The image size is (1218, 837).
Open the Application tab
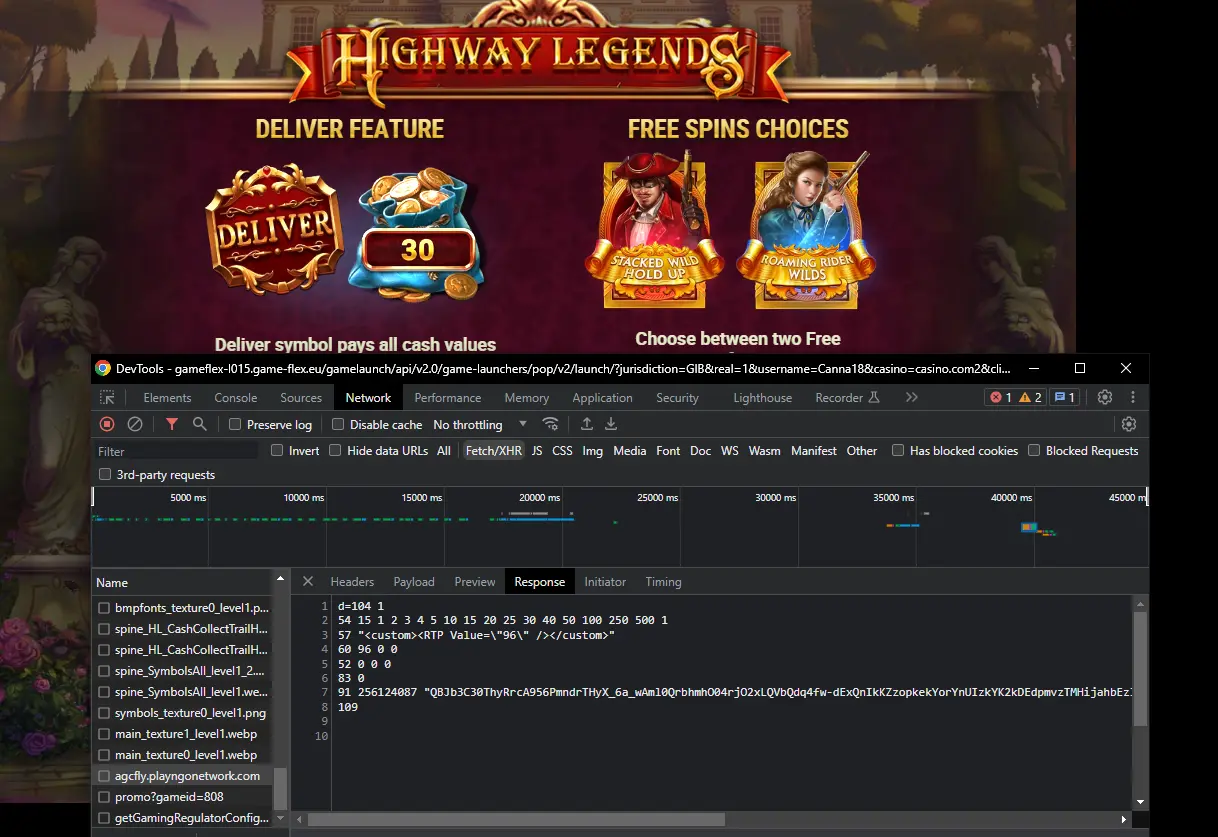(x=602, y=398)
